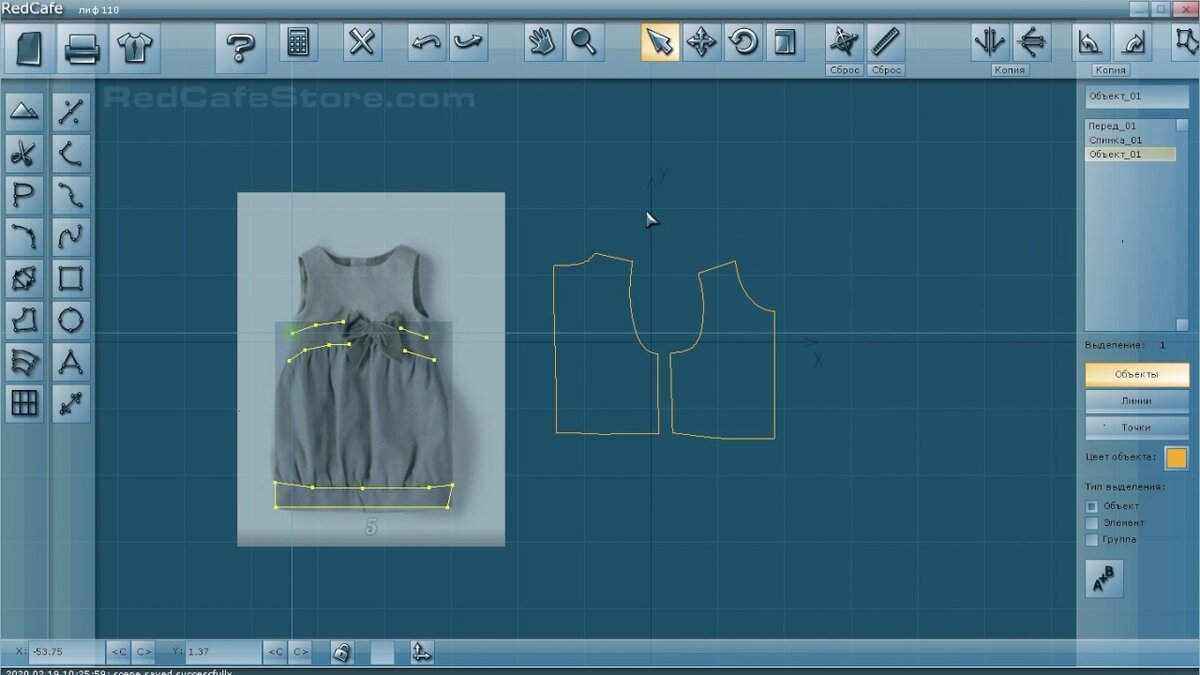Select the mountain triangle tool in left panel

[x=25, y=112]
